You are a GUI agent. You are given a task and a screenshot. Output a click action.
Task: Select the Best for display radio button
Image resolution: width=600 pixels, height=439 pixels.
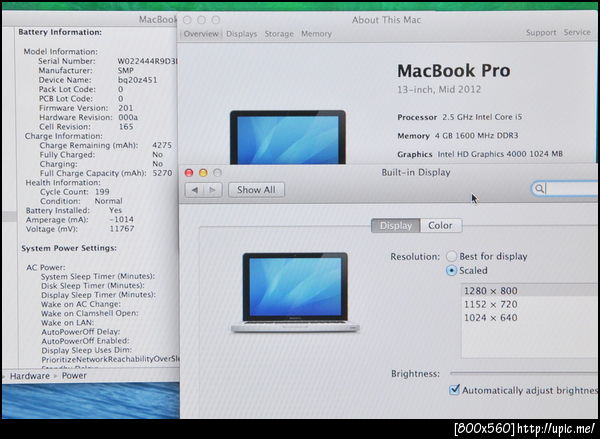point(452,256)
